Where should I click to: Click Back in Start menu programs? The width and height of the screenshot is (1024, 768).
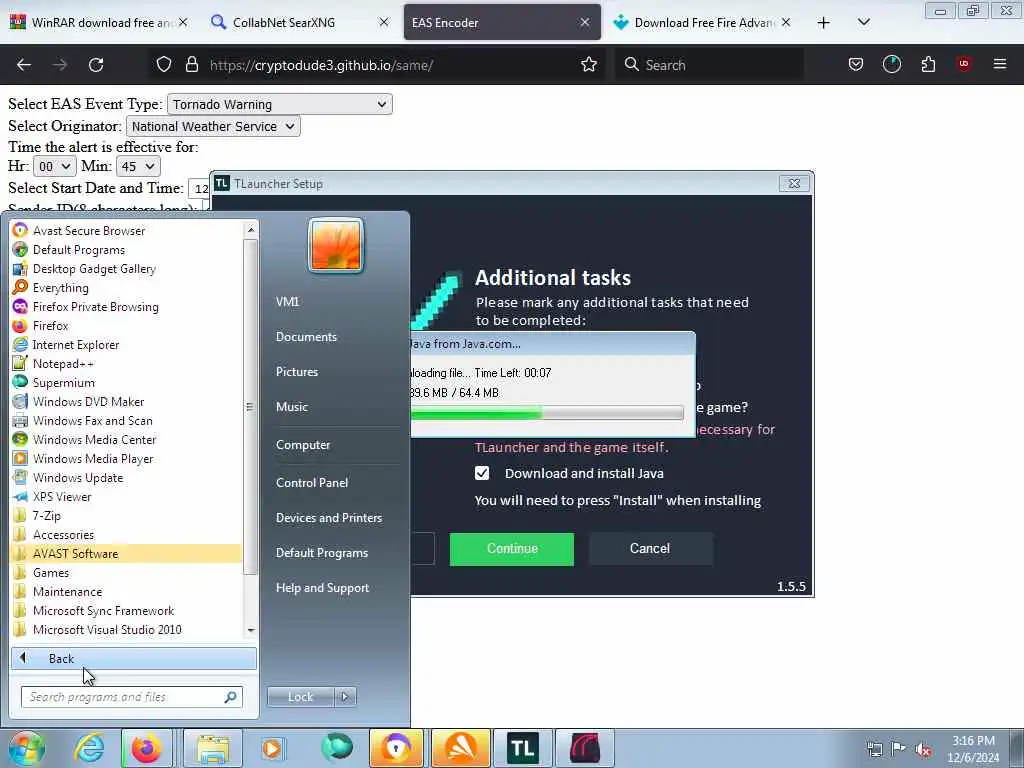tap(133, 658)
